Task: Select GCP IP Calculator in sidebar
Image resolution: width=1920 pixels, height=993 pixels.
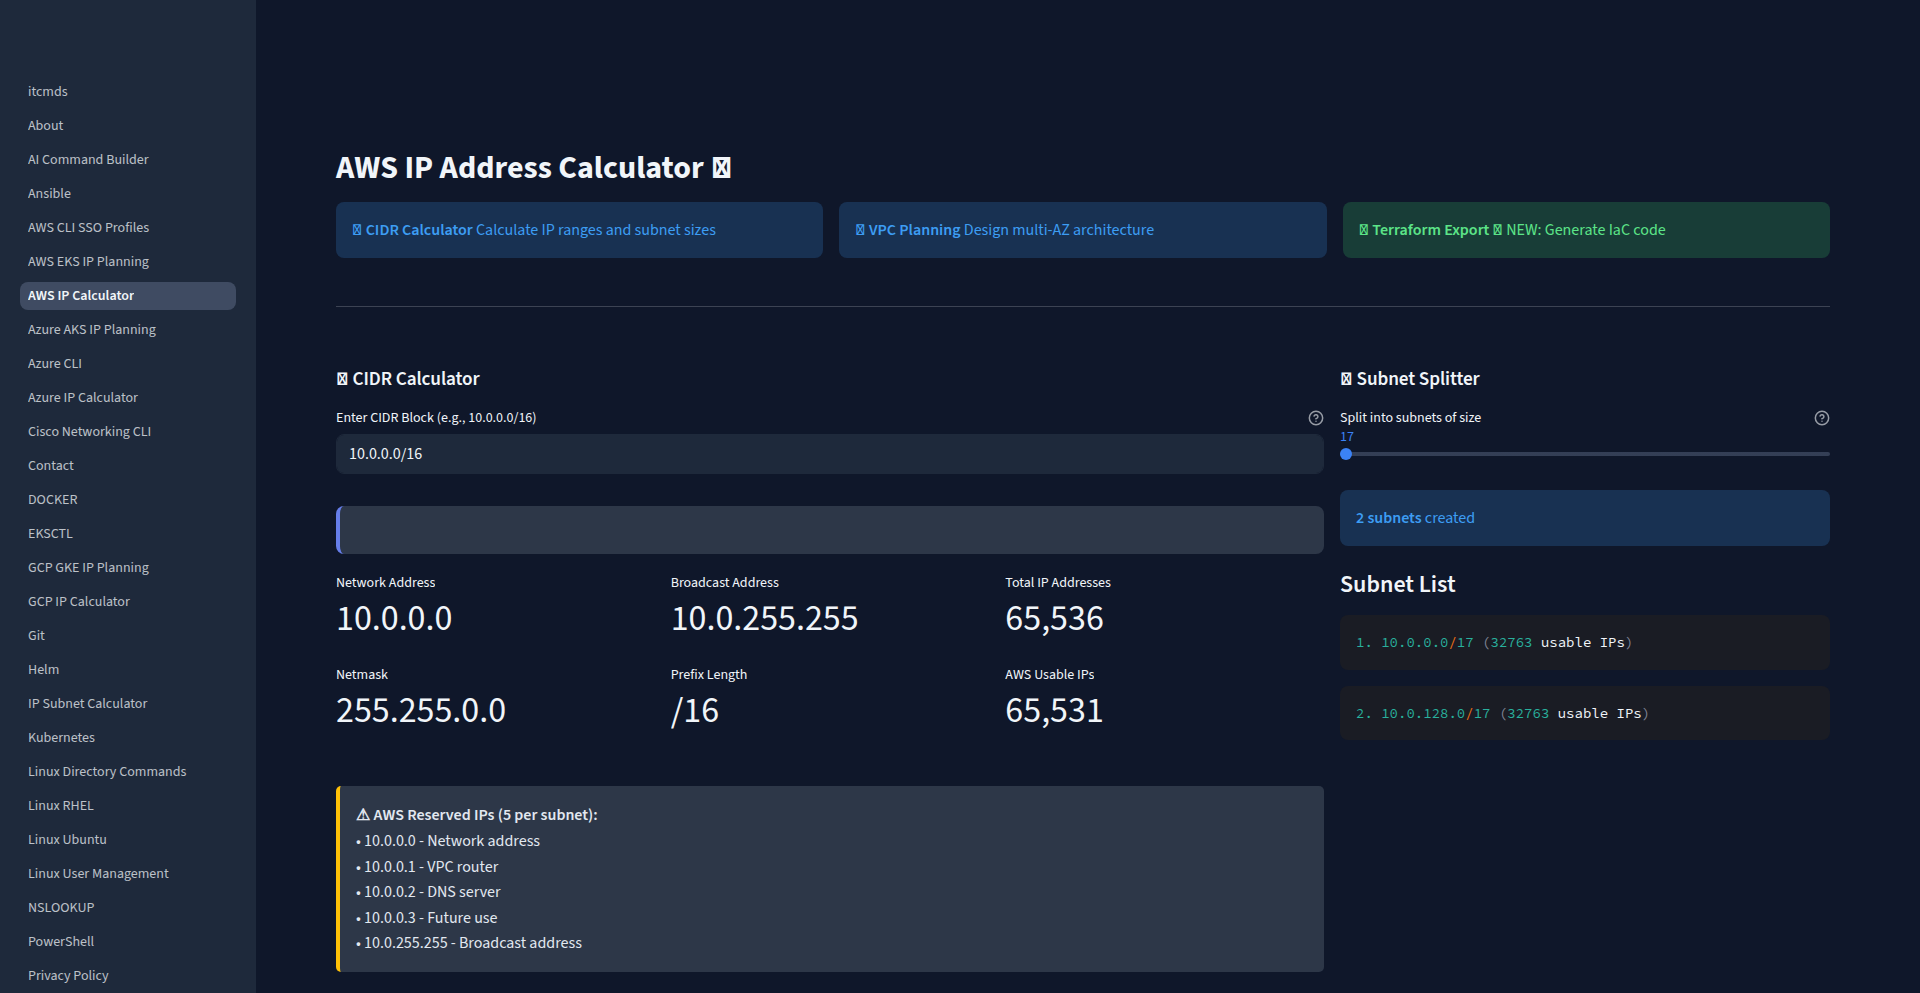Action: pos(79,602)
